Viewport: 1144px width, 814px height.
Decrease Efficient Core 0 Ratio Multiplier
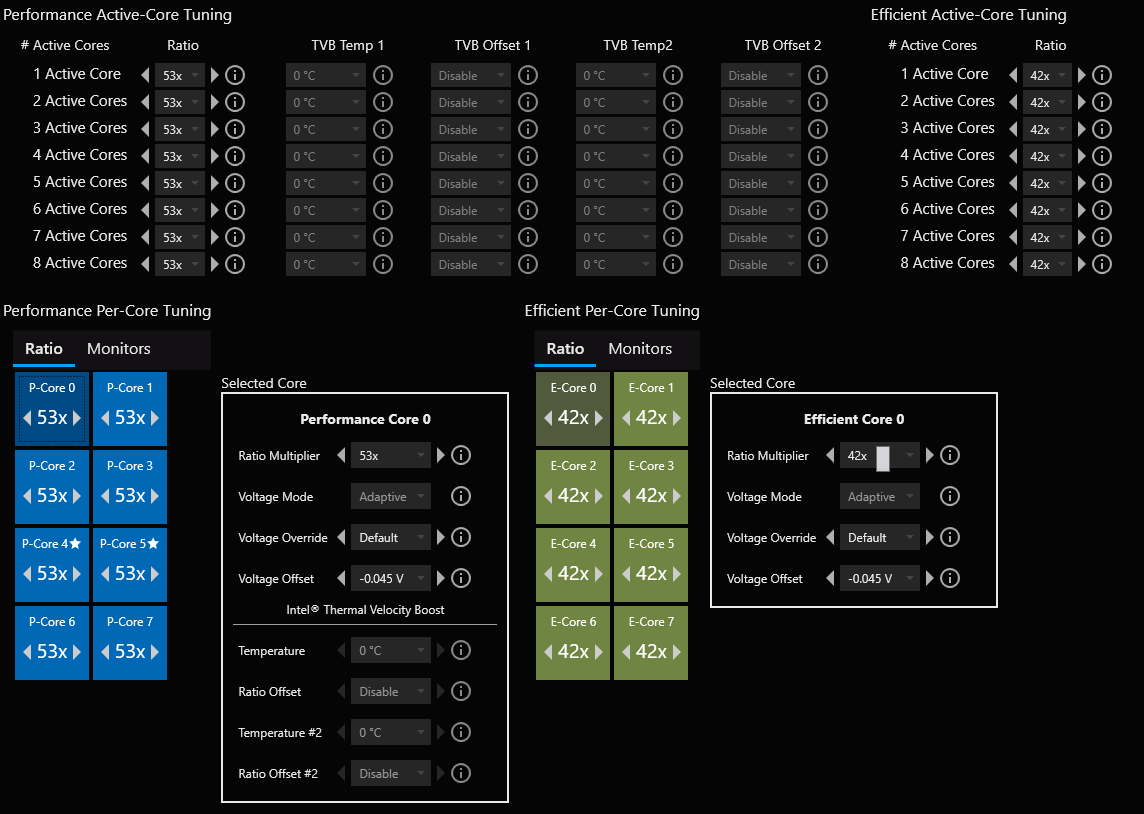tap(830, 455)
